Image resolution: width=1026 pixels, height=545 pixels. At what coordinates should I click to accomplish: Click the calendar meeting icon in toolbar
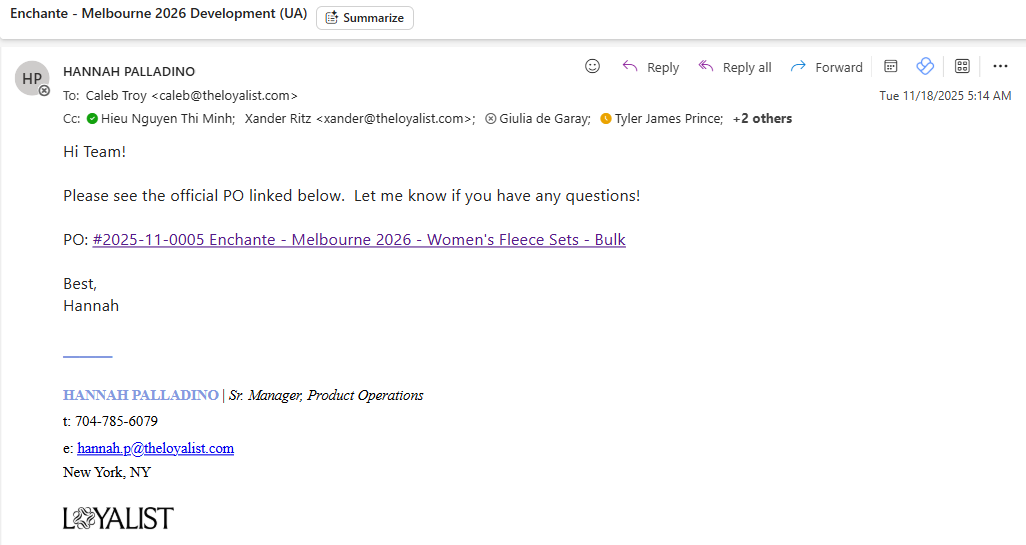890,67
